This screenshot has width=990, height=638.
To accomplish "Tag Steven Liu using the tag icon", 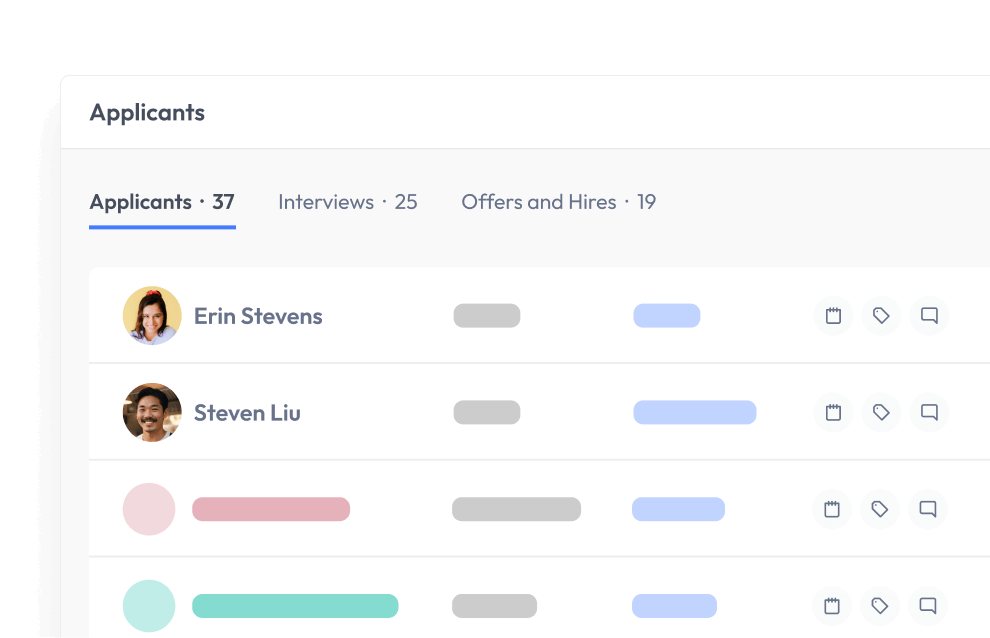I will click(x=880, y=412).
